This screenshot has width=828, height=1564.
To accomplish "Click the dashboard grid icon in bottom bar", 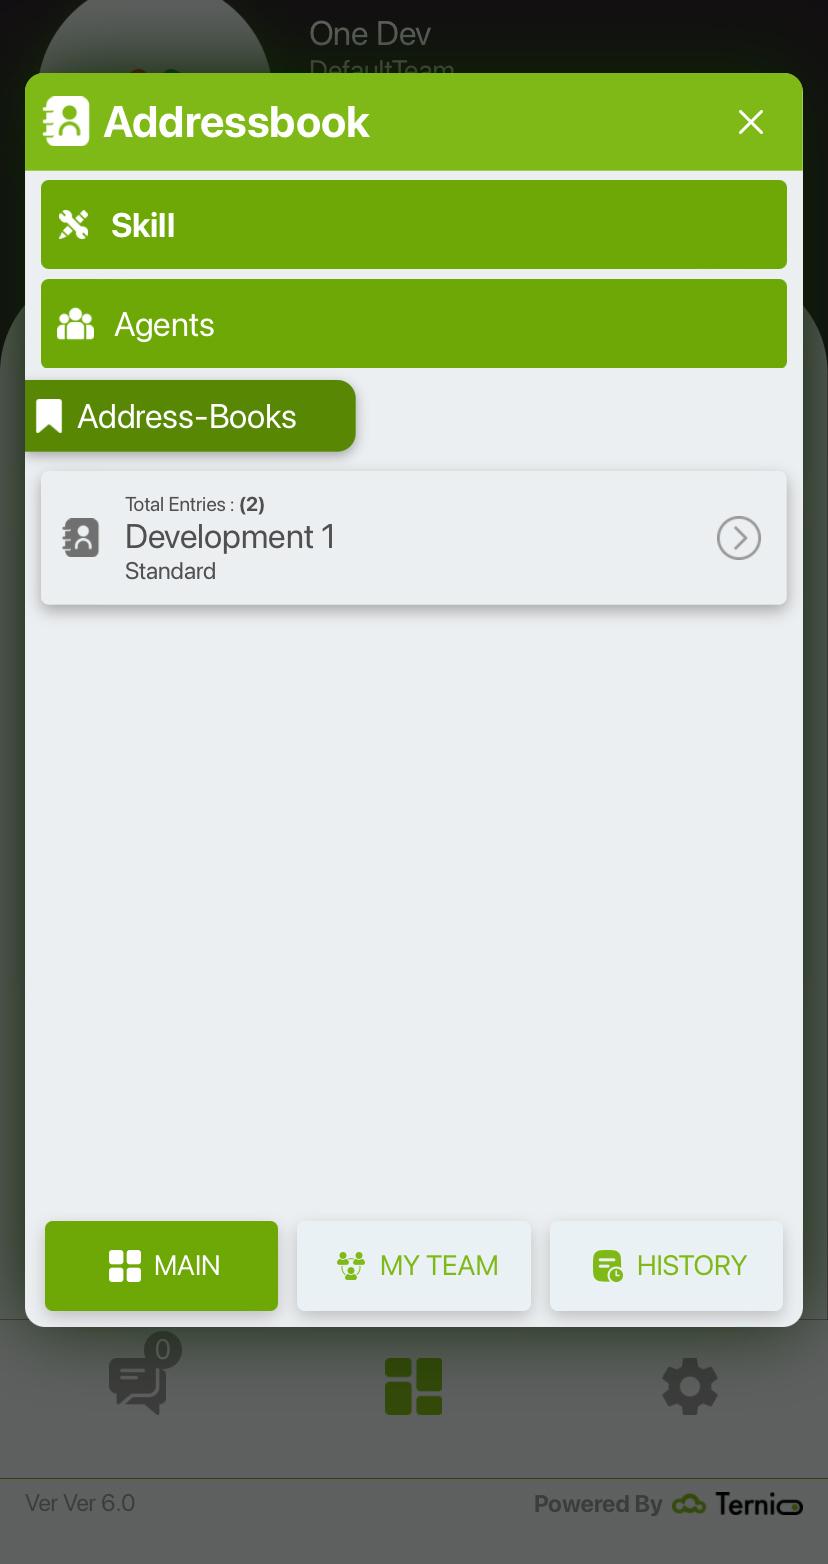I will (414, 1386).
